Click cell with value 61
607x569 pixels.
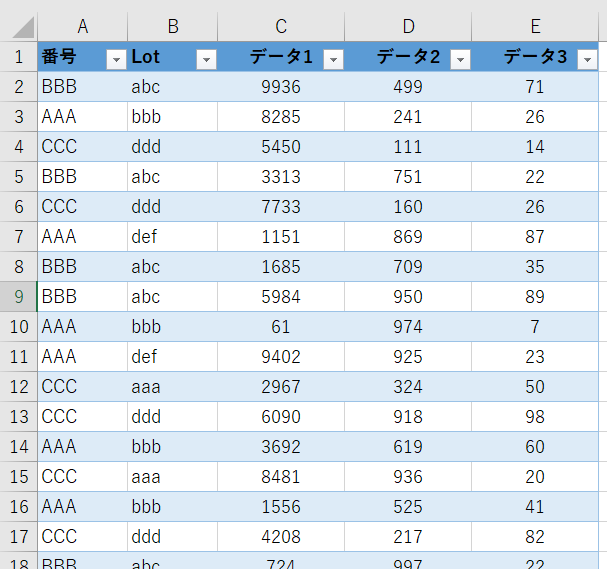tap(281, 327)
